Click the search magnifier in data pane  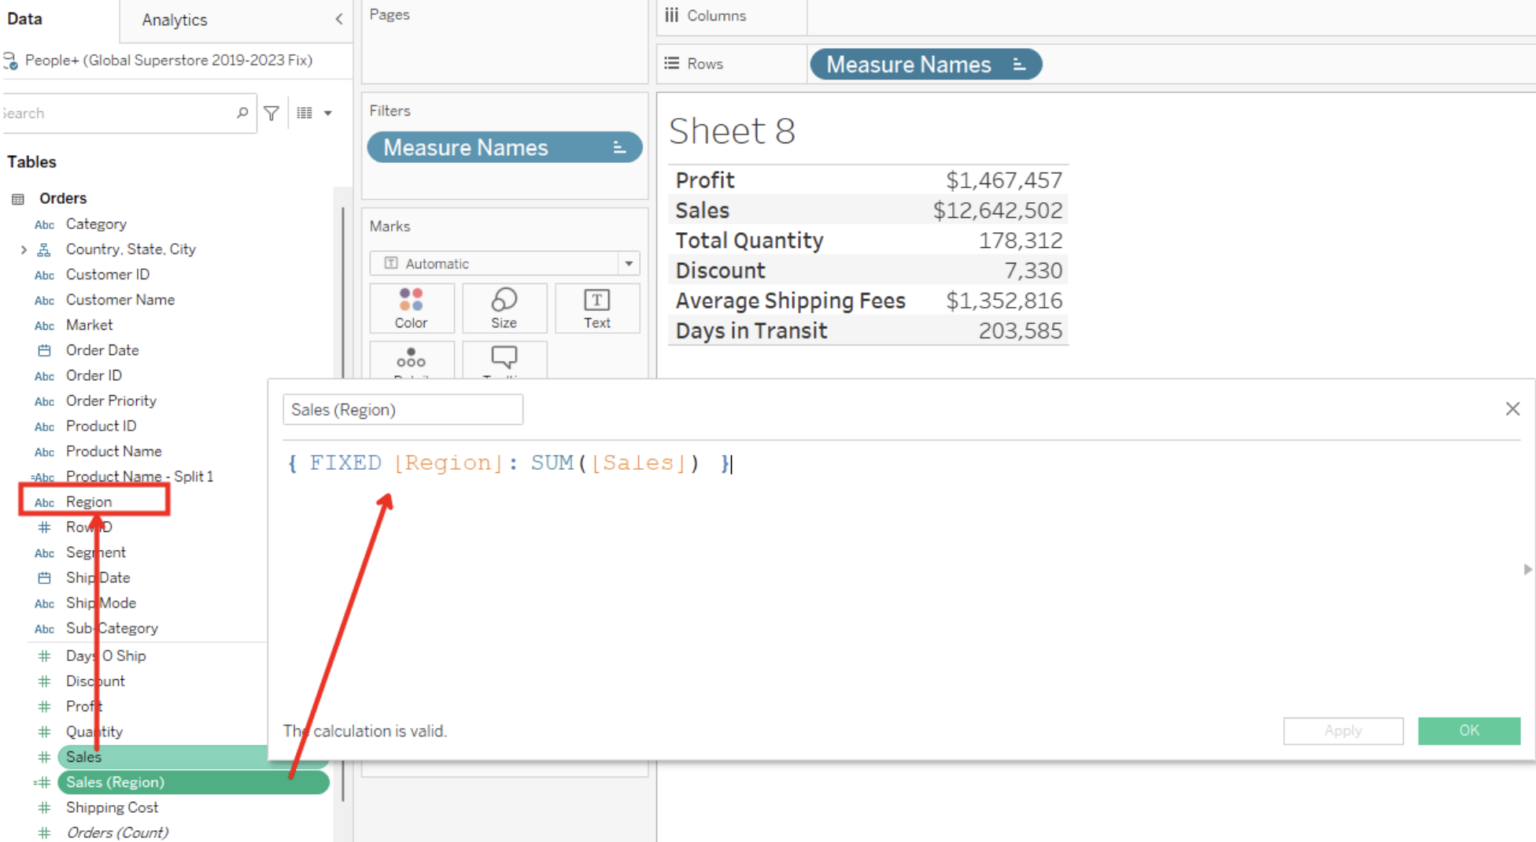point(240,112)
